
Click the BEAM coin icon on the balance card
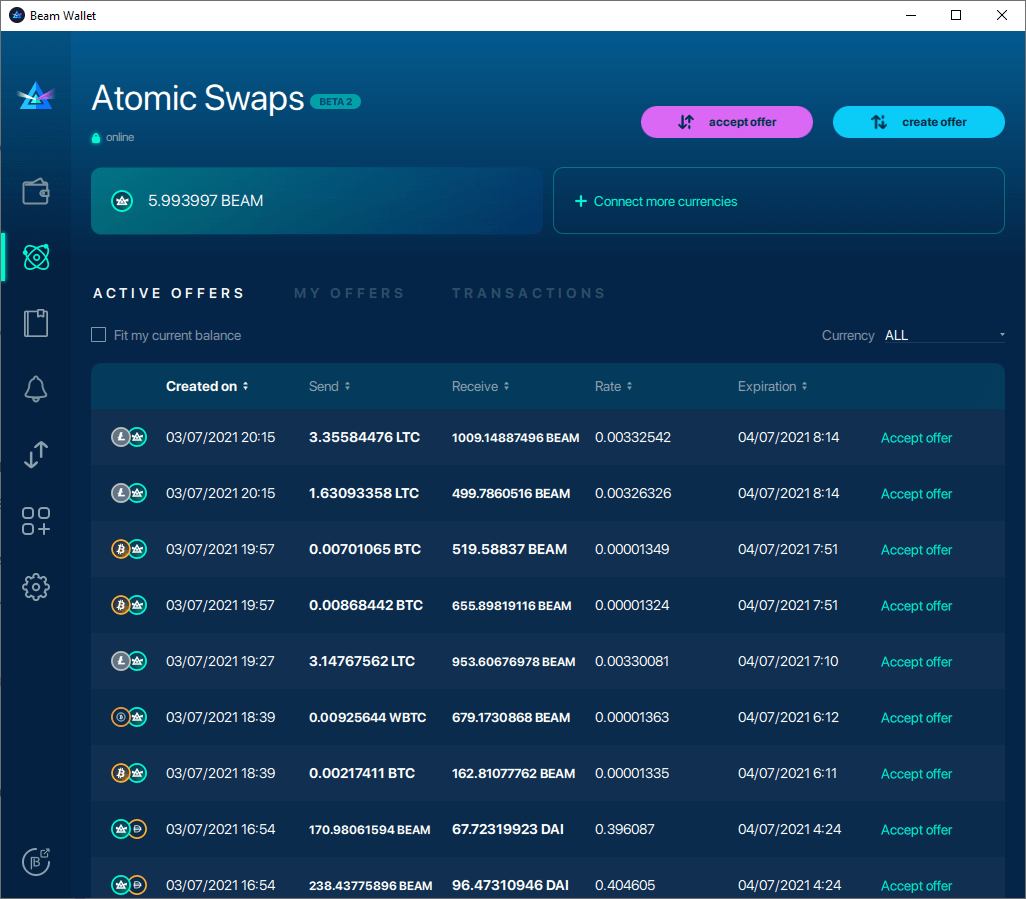122,200
